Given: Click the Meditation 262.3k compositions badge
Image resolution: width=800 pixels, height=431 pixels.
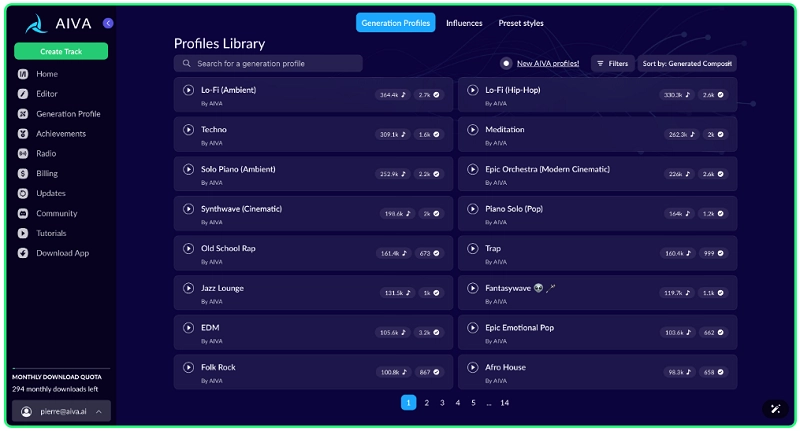Looking at the screenshot, I should 681,135.
